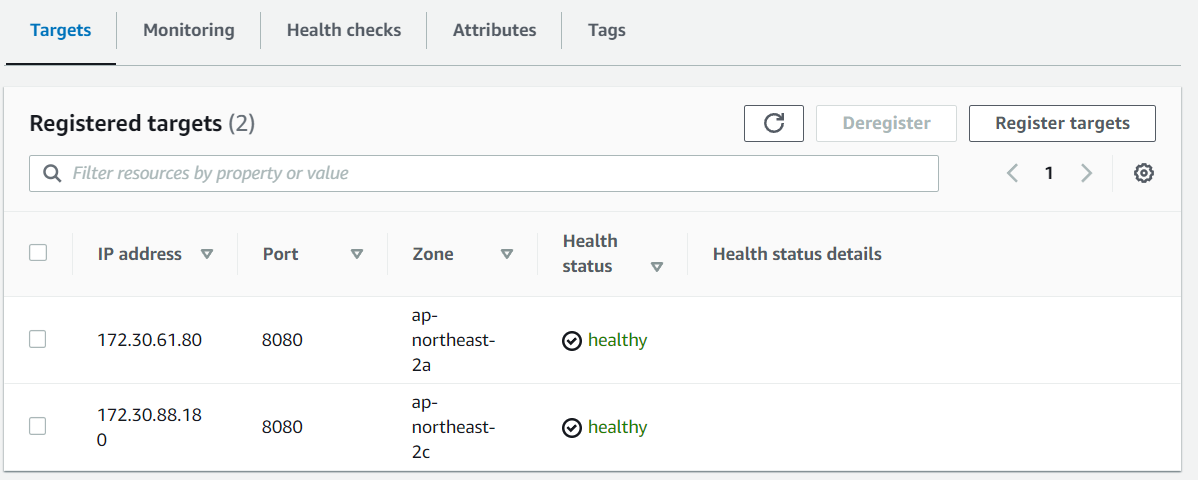Click healthy status icon for 172.30.88.180
The height and width of the screenshot is (480, 1198).
572,428
